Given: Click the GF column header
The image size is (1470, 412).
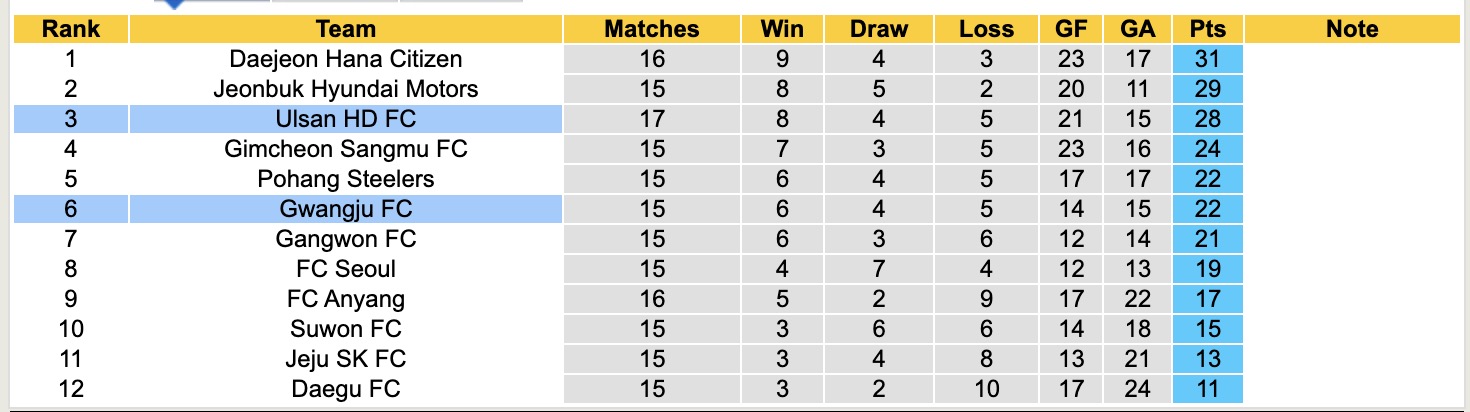Looking at the screenshot, I should [1071, 29].
